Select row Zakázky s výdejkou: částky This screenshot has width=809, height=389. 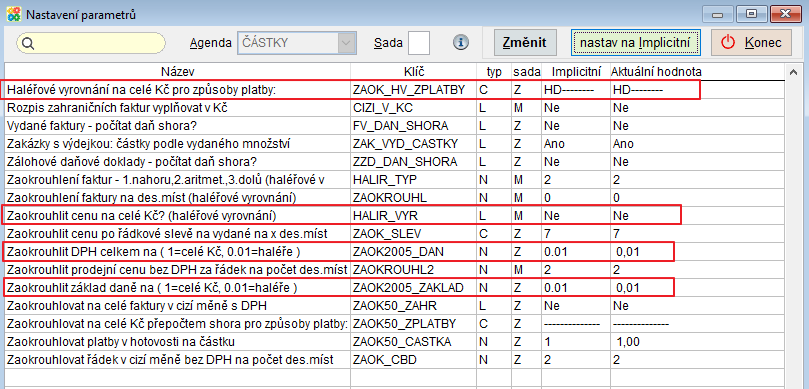tap(394, 144)
